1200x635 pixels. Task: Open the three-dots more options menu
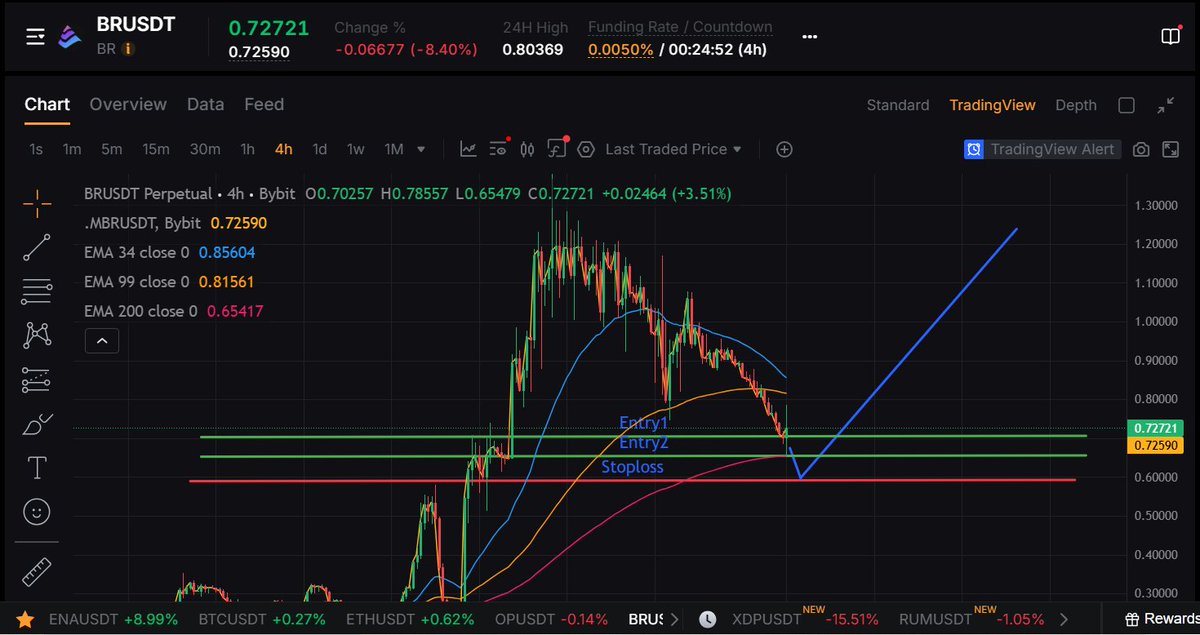(x=812, y=36)
